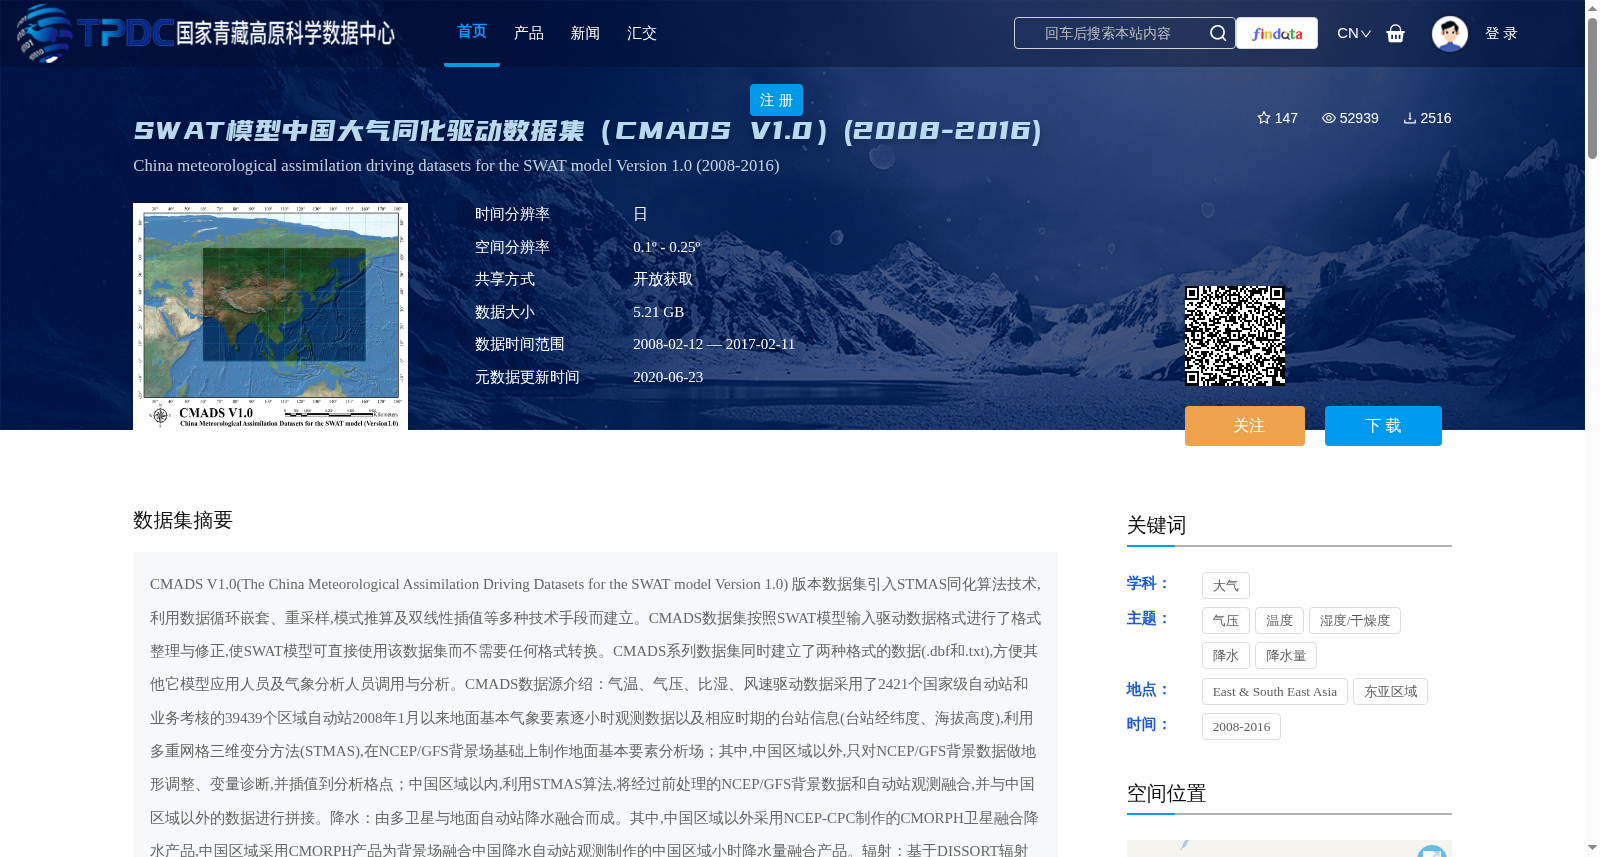Click the star favorites count 147
Image resolution: width=1600 pixels, height=857 pixels.
(1278, 118)
